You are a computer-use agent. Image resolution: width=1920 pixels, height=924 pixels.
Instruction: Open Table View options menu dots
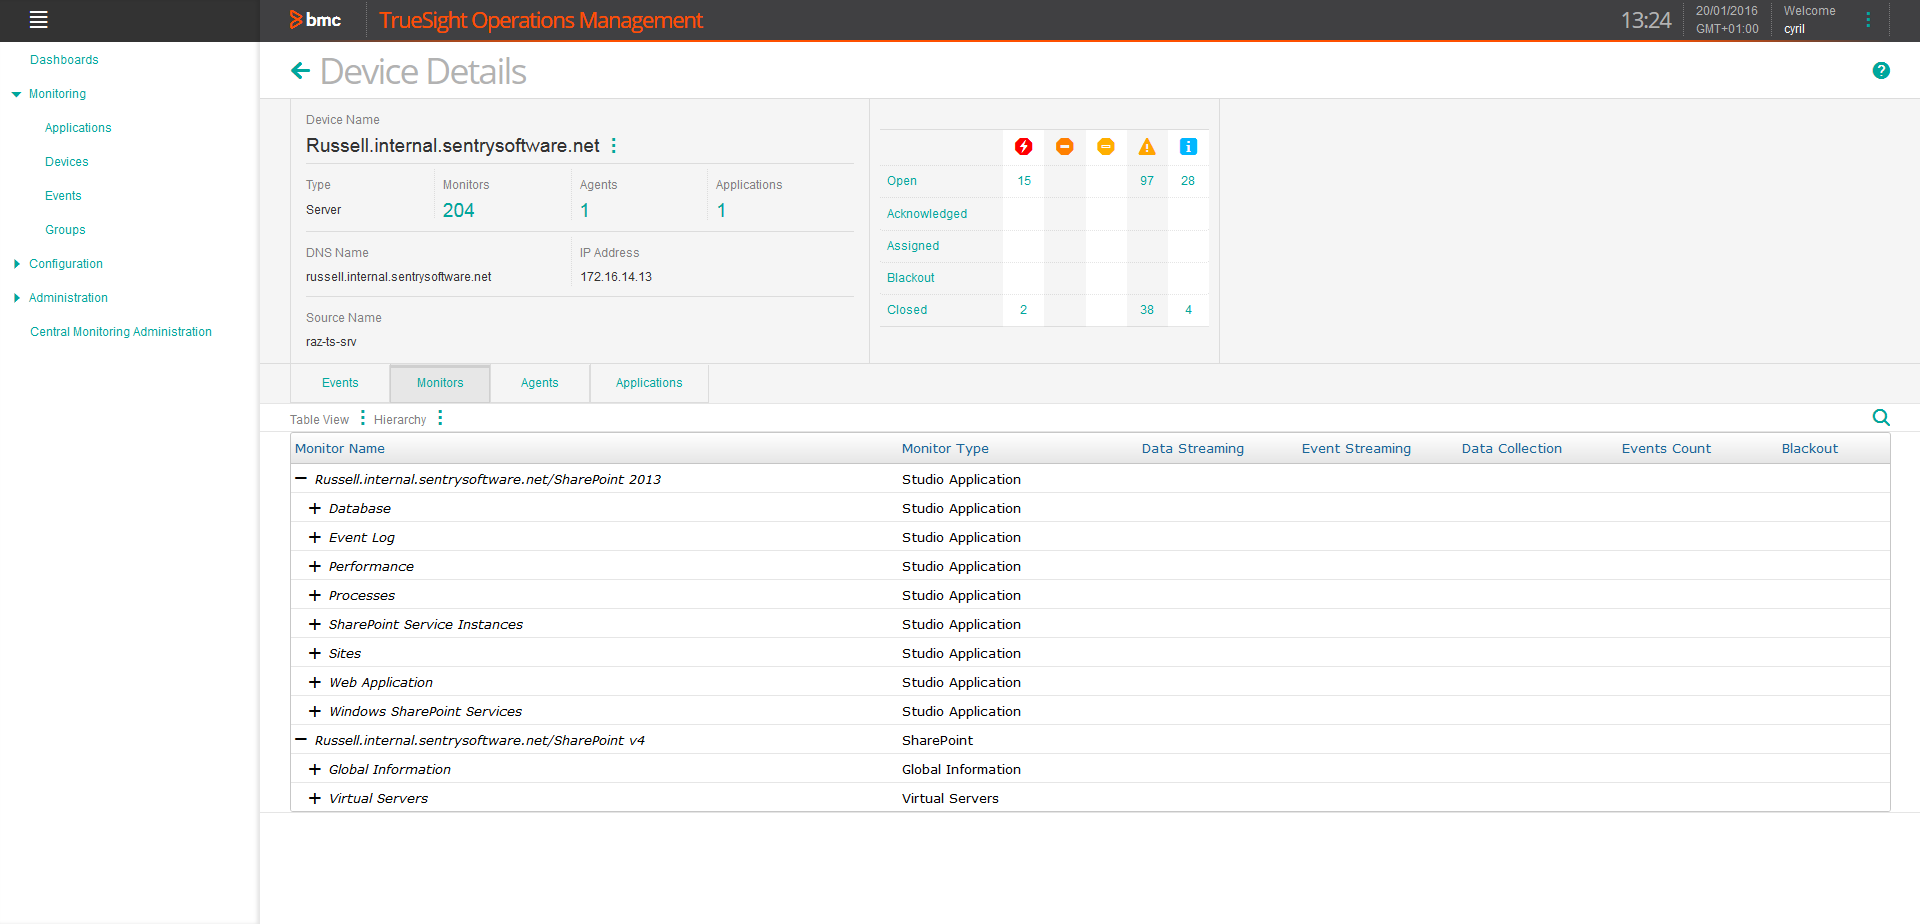(x=363, y=418)
